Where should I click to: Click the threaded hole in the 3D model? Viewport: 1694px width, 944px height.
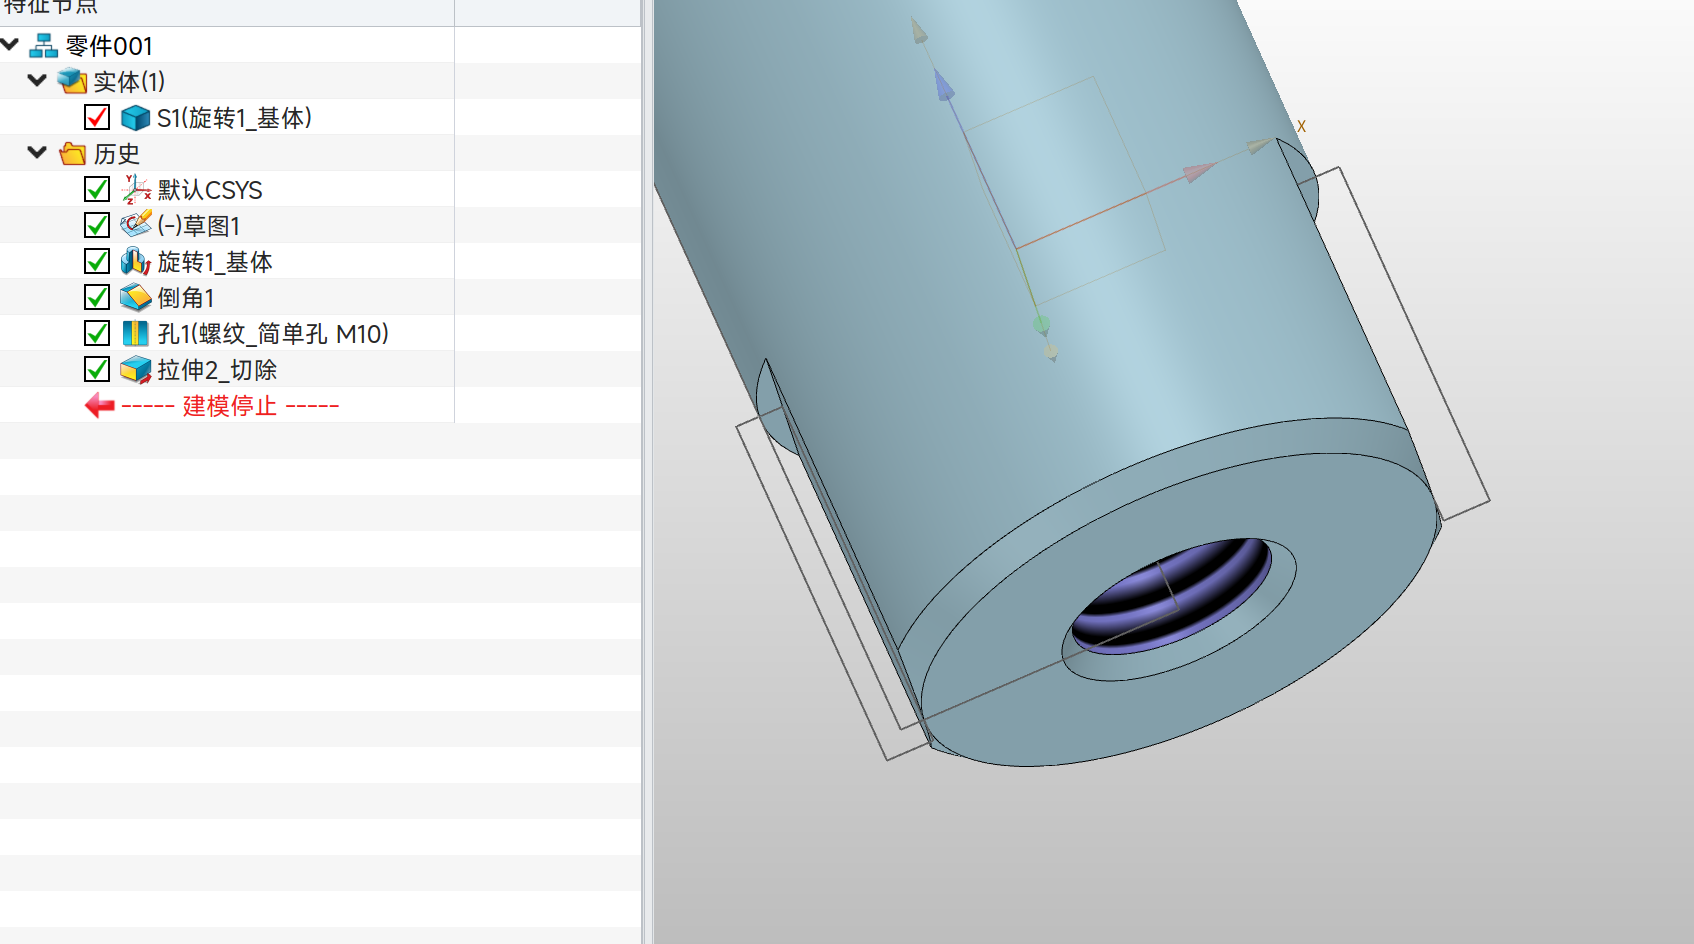(x=1171, y=597)
